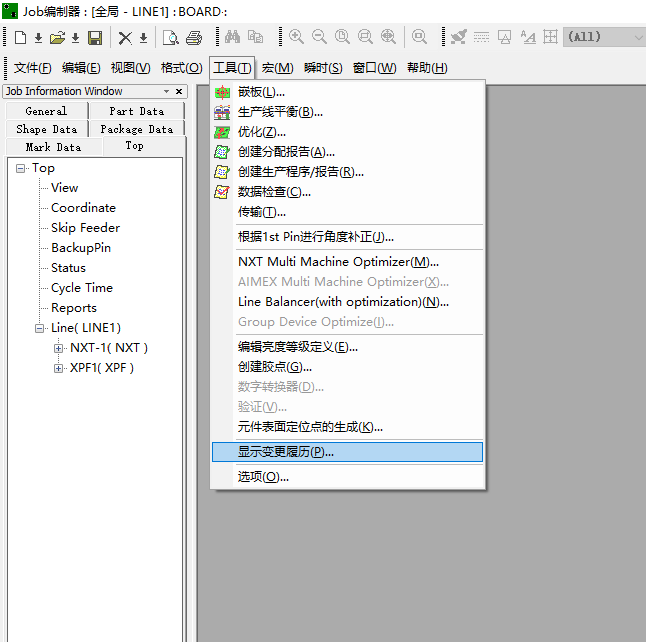Collapse the Line( LINE1) tree node

point(40,328)
